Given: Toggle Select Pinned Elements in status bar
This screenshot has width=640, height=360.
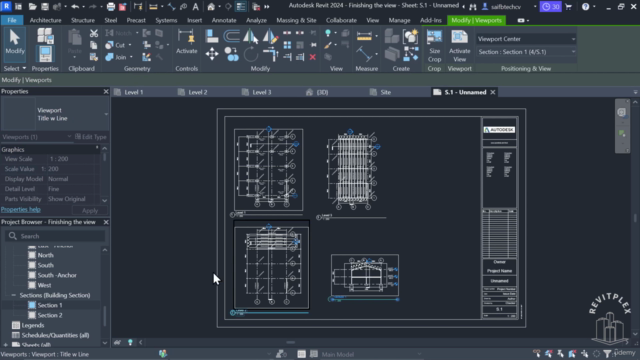Looking at the screenshot, I should [x=560, y=354].
